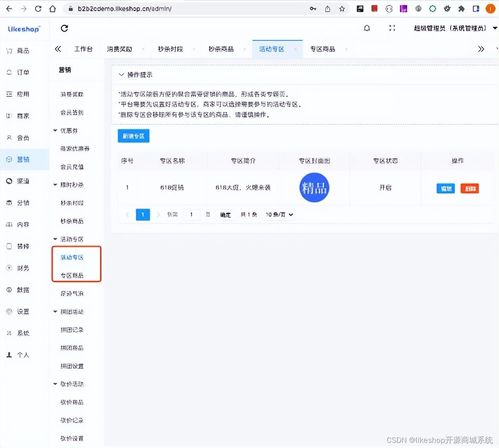Viewport: 499px width, 448px height.
Task: Click the double-right arrow after the tab strip
Action: 481,49
